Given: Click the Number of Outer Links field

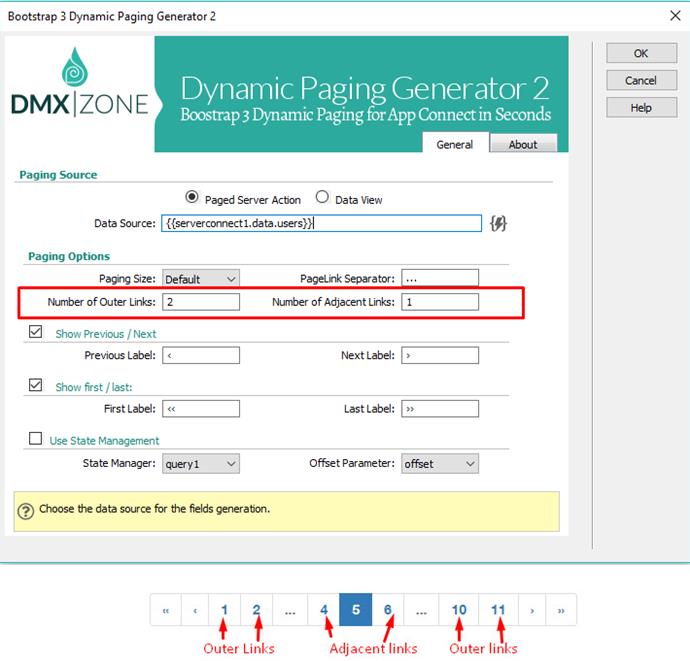Looking at the screenshot, I should [201, 302].
